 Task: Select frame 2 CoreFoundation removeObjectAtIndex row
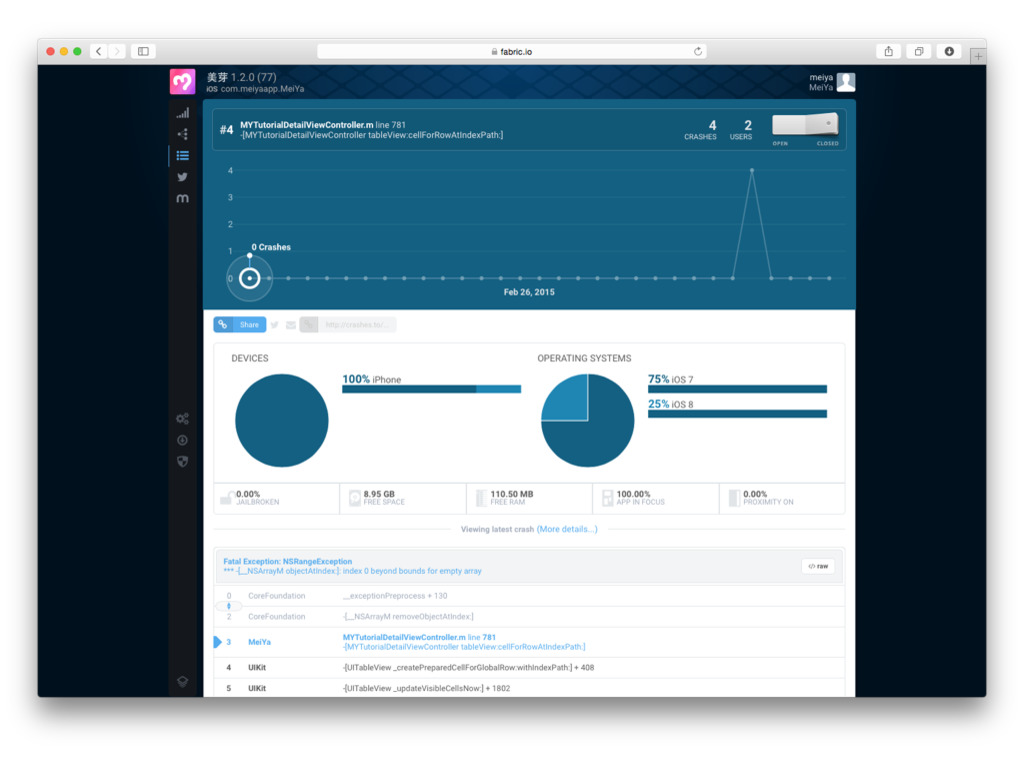[x=529, y=616]
